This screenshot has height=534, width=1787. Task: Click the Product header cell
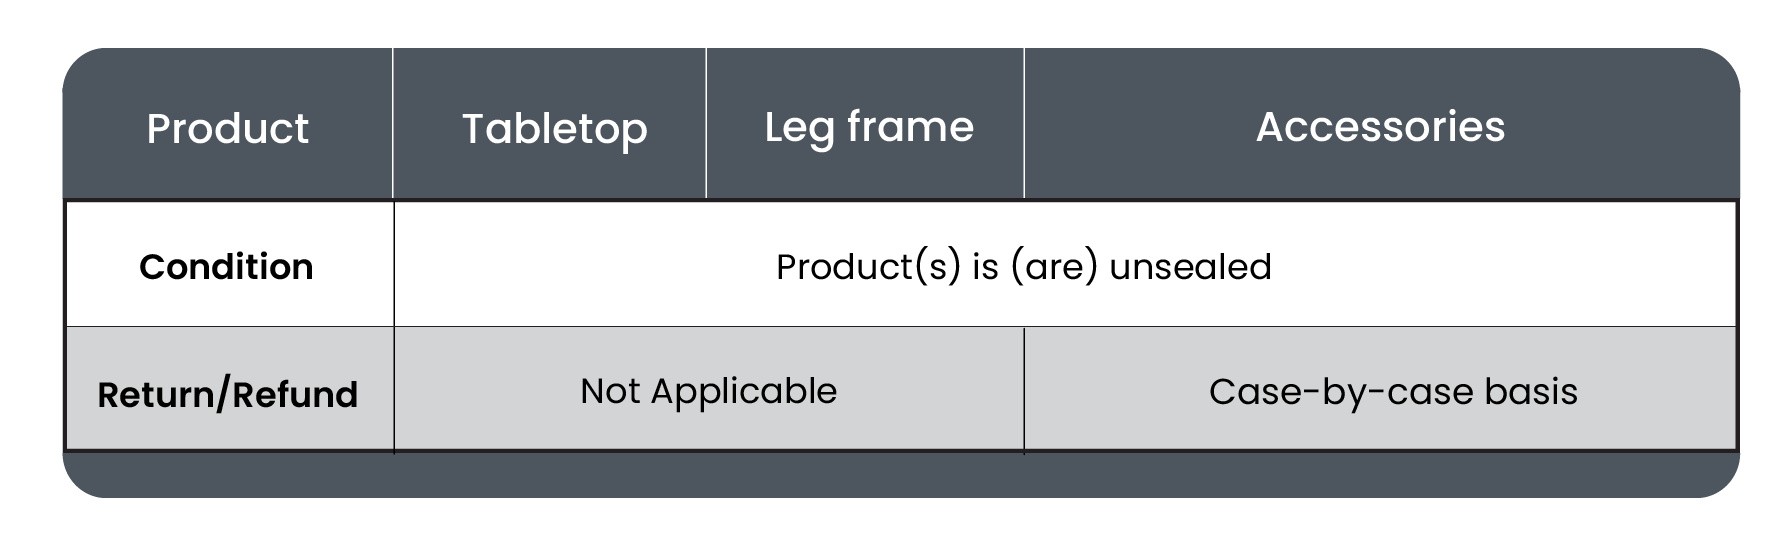(227, 129)
